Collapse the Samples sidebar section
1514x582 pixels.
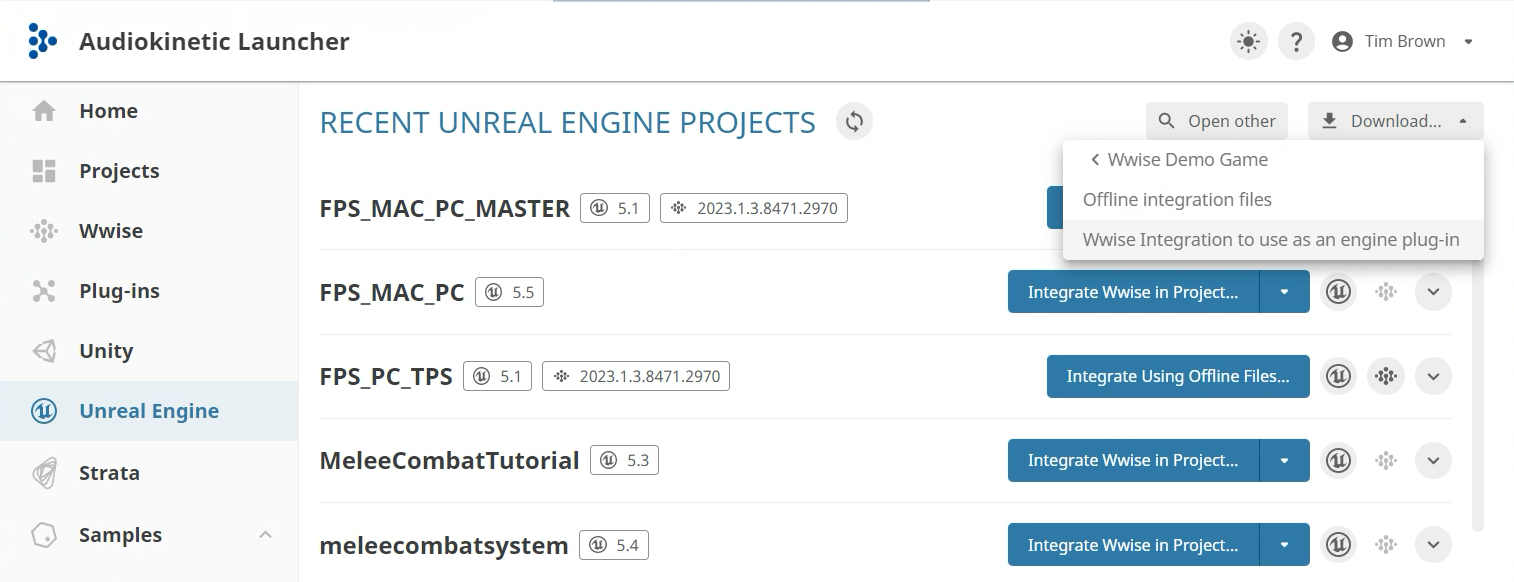click(x=265, y=535)
